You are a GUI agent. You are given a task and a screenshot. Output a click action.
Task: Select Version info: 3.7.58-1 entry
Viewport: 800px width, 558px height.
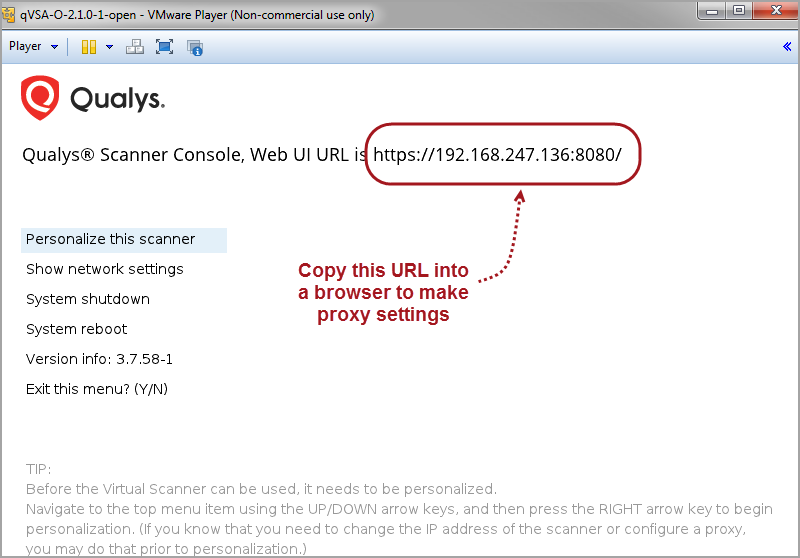click(99, 359)
